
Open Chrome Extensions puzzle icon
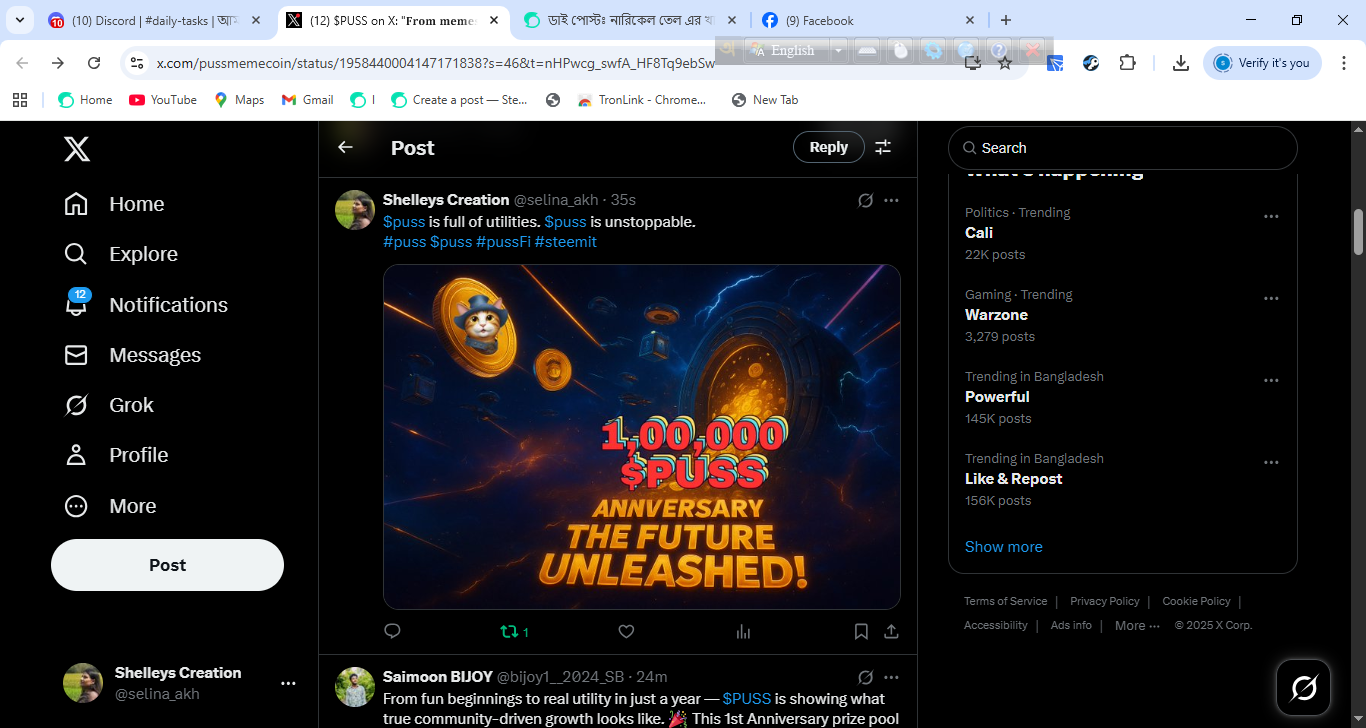(1127, 63)
